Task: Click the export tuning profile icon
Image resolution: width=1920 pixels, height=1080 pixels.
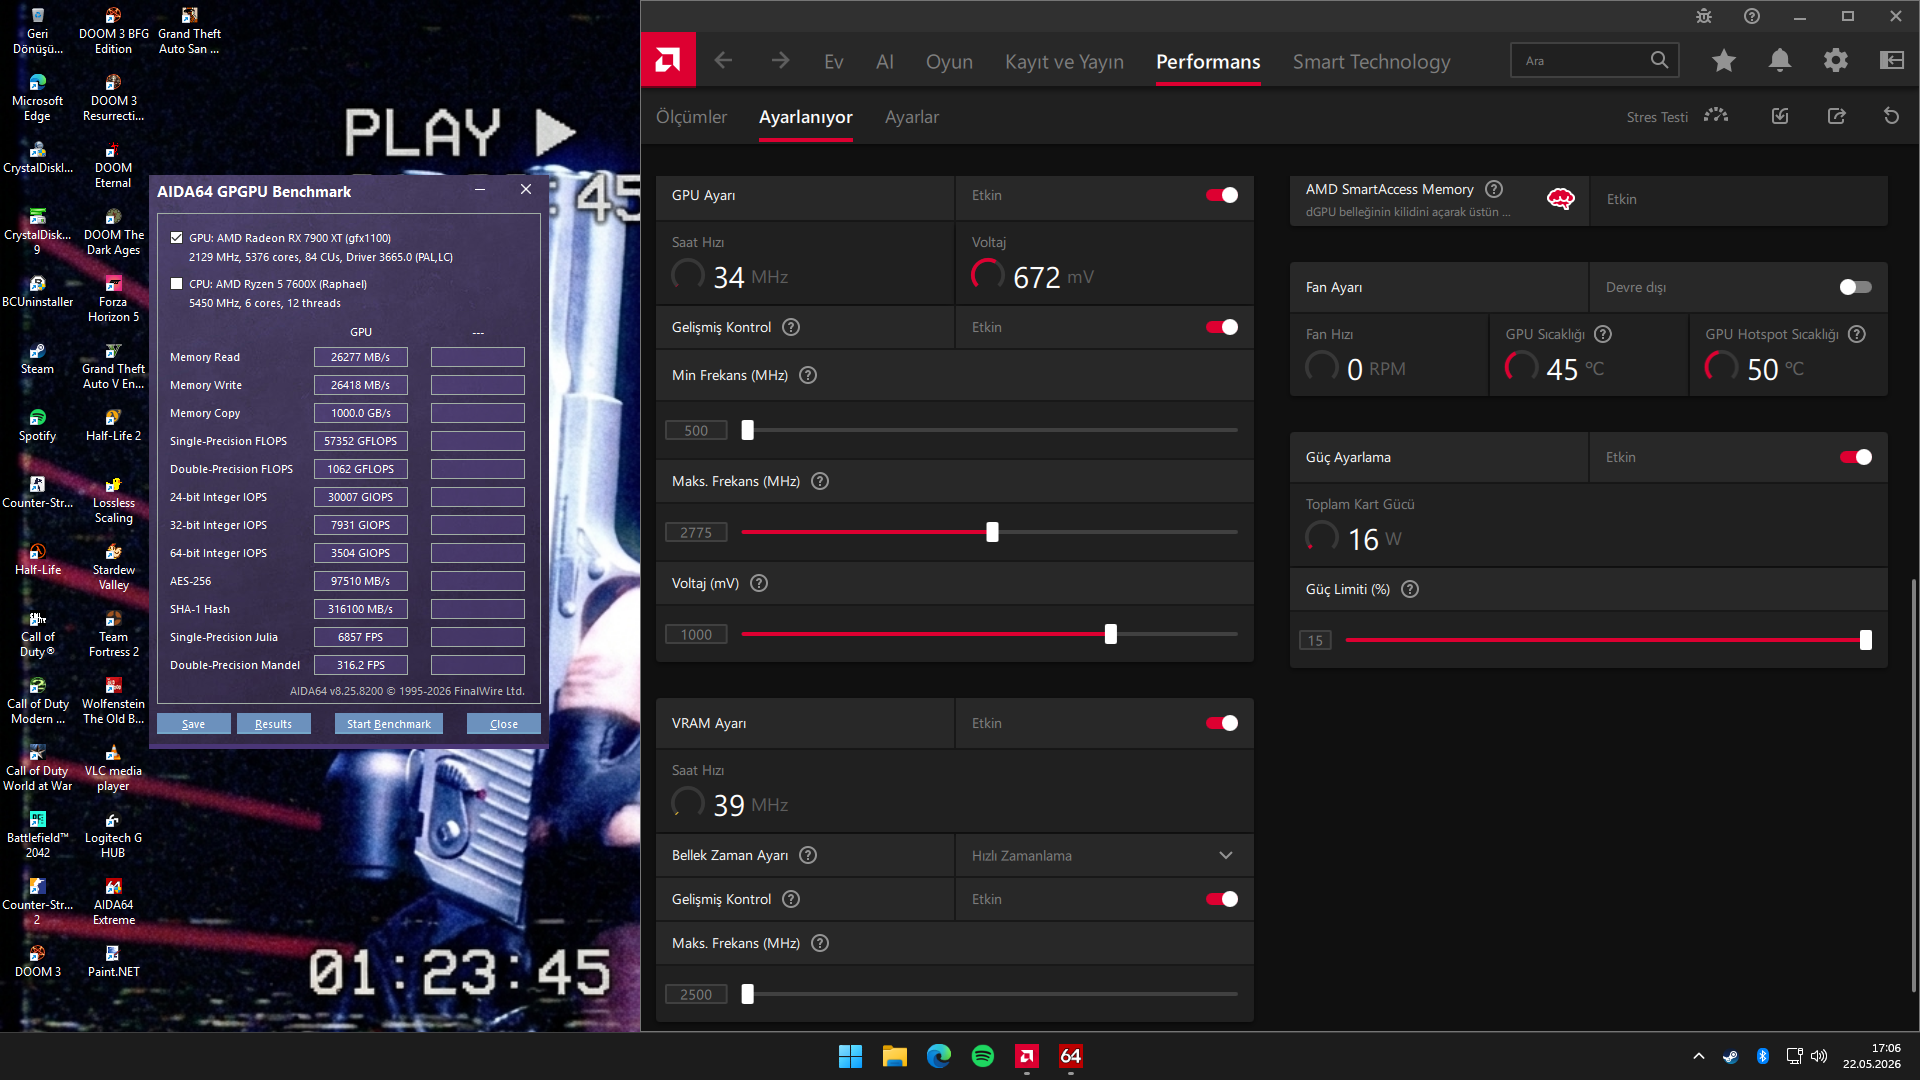Action: click(x=1836, y=116)
